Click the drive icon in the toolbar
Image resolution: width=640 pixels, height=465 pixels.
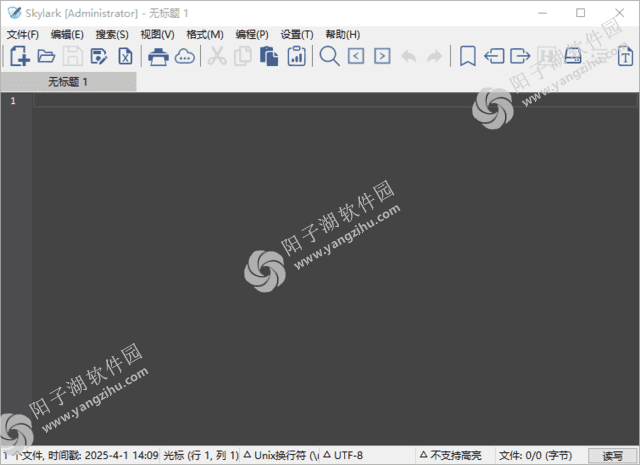tap(573, 56)
